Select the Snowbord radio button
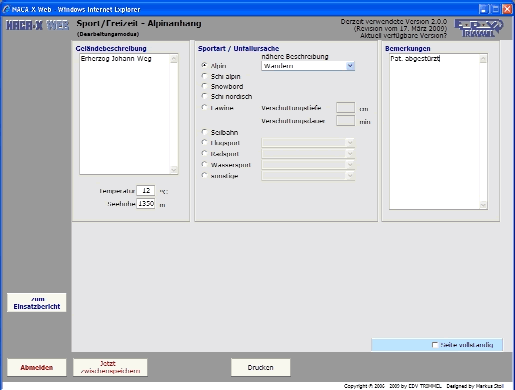Image resolution: width=515 pixels, height=390 pixels. coord(205,86)
